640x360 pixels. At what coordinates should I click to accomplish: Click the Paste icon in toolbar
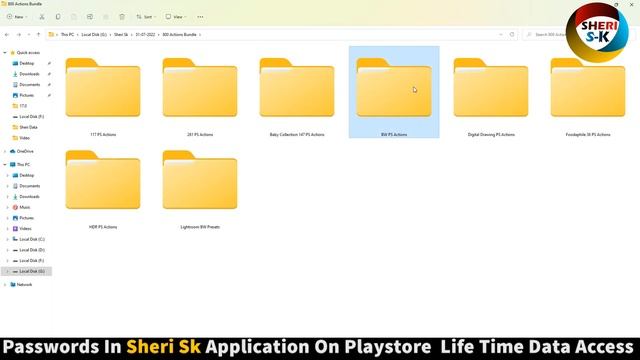pos(74,17)
